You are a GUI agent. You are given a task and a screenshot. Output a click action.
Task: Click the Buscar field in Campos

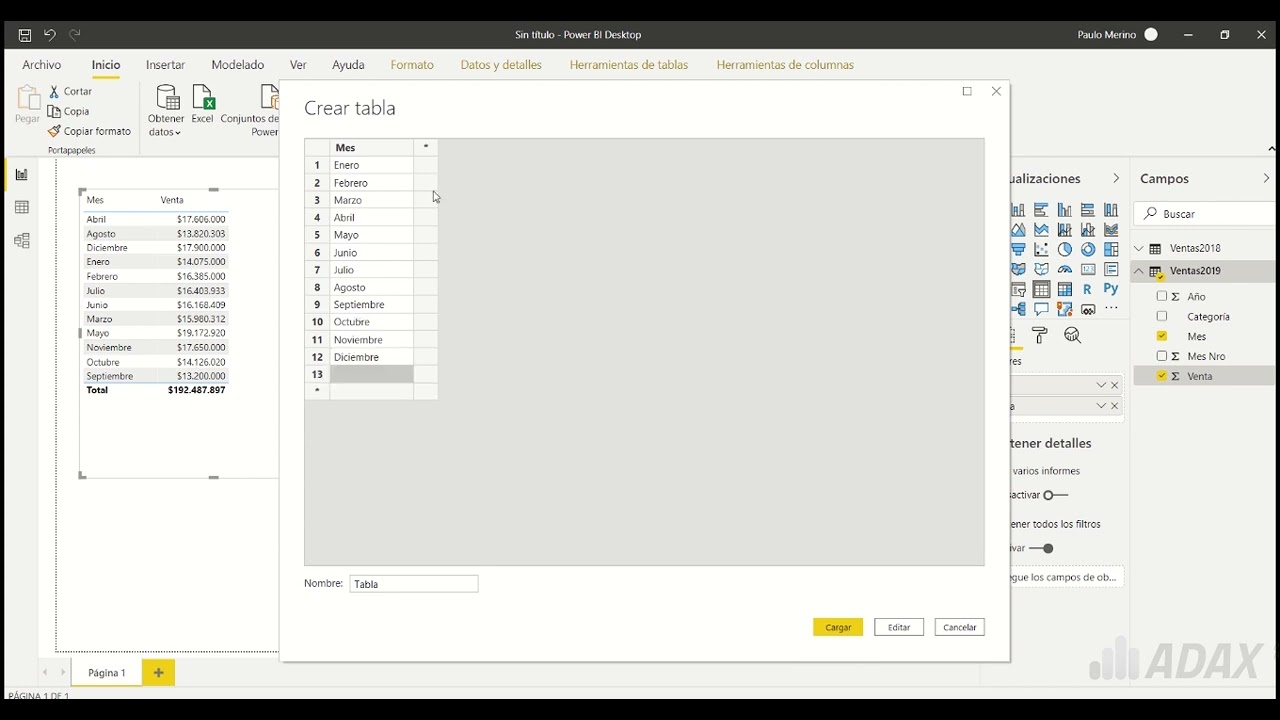pyautogui.click(x=1204, y=214)
